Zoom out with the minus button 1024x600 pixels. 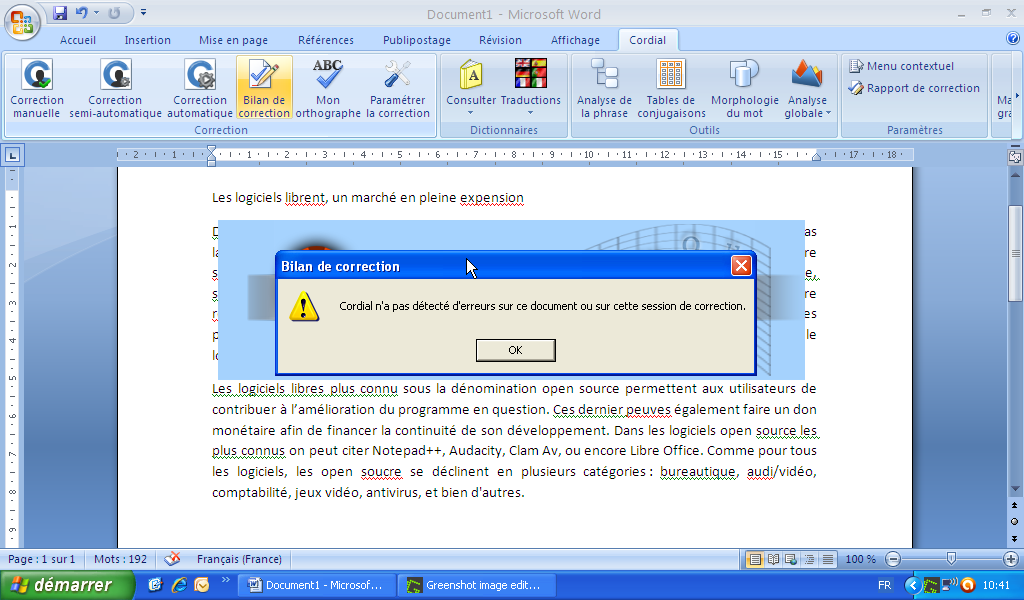(893, 559)
